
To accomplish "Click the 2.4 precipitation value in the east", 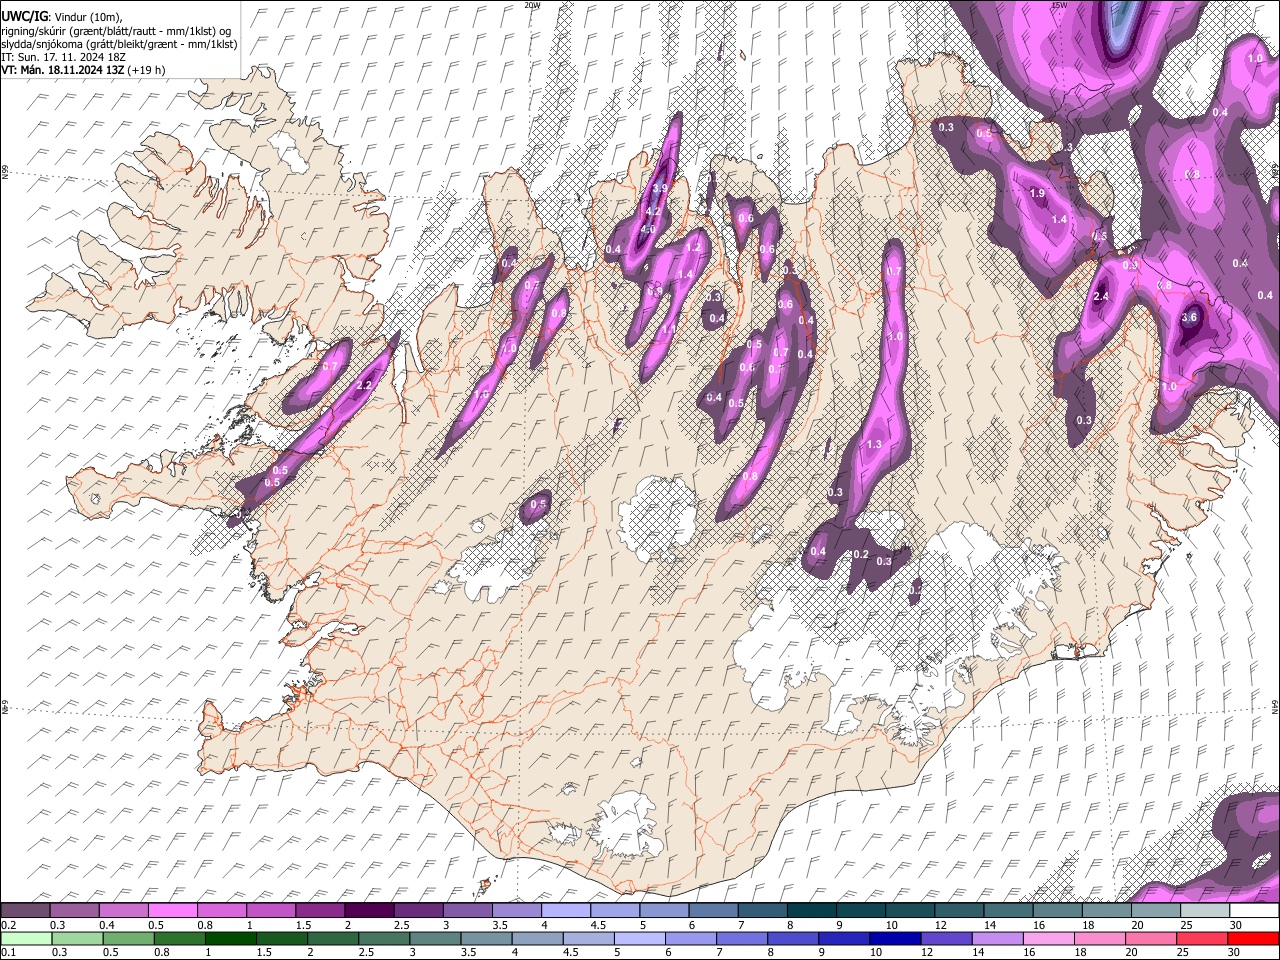I will pos(1102,297).
